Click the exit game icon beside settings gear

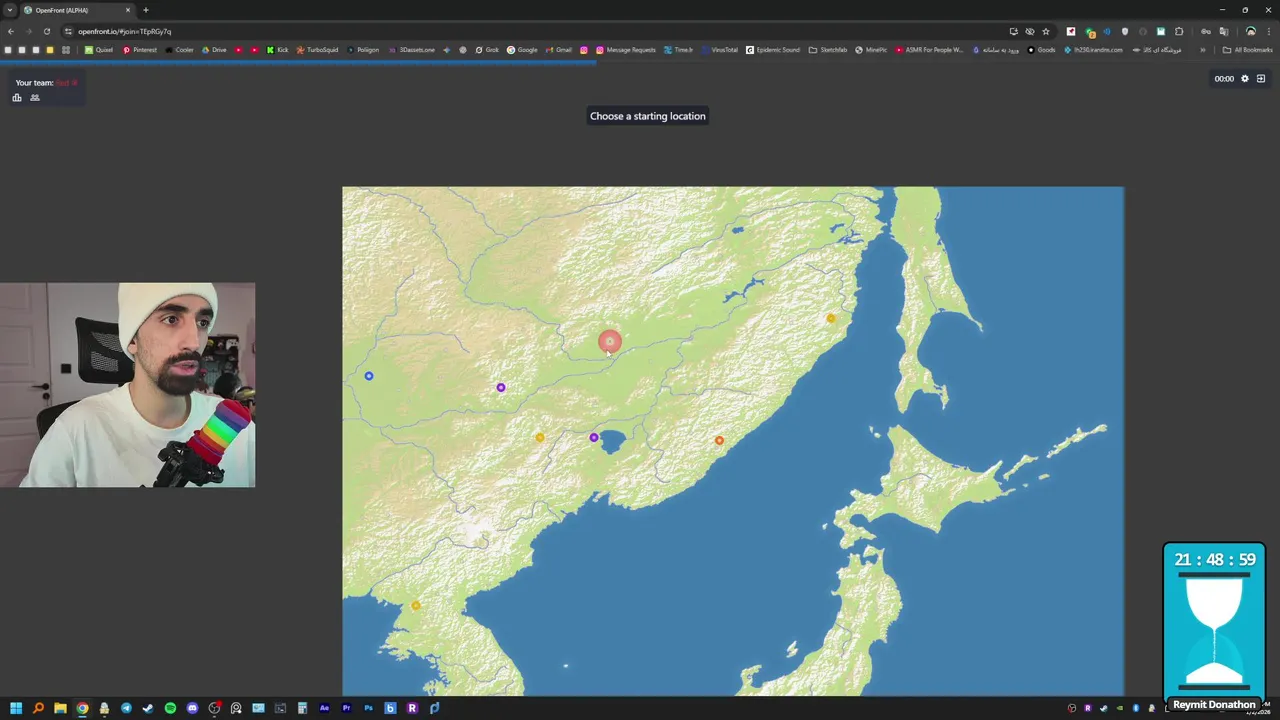click(1261, 78)
